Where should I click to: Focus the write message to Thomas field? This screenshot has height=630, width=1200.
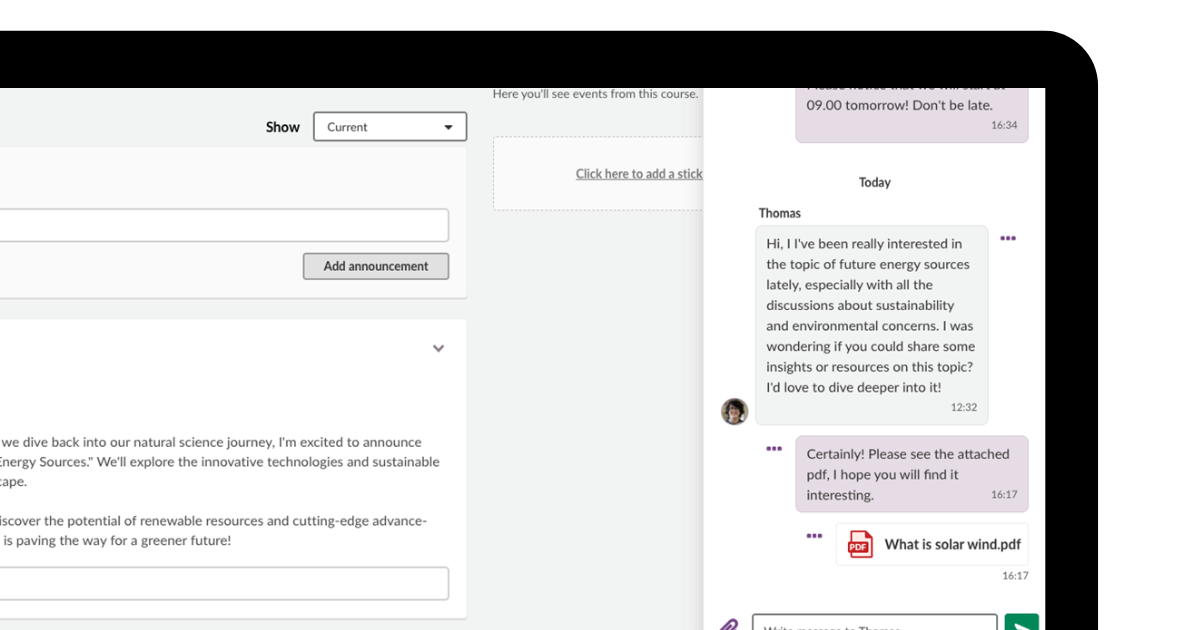coord(874,624)
